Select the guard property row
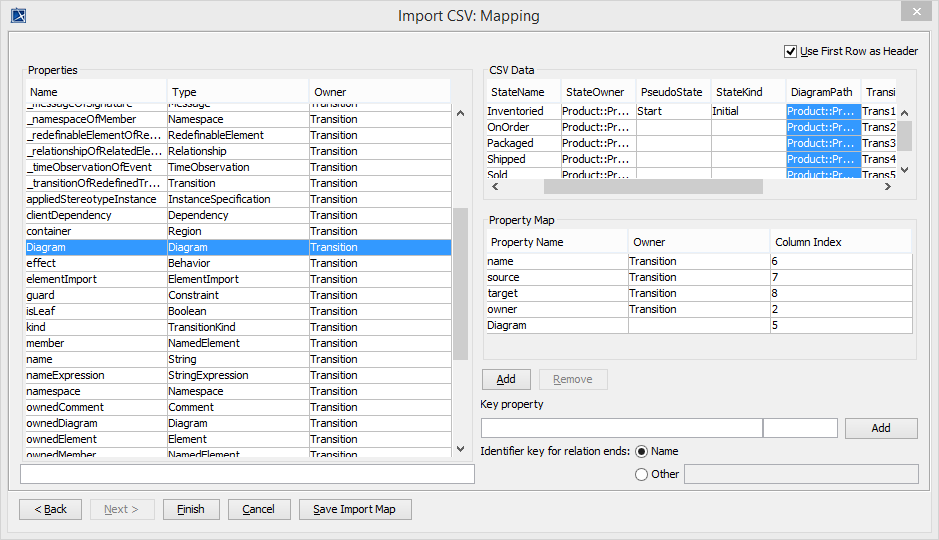The width and height of the screenshot is (939, 540). point(95,295)
